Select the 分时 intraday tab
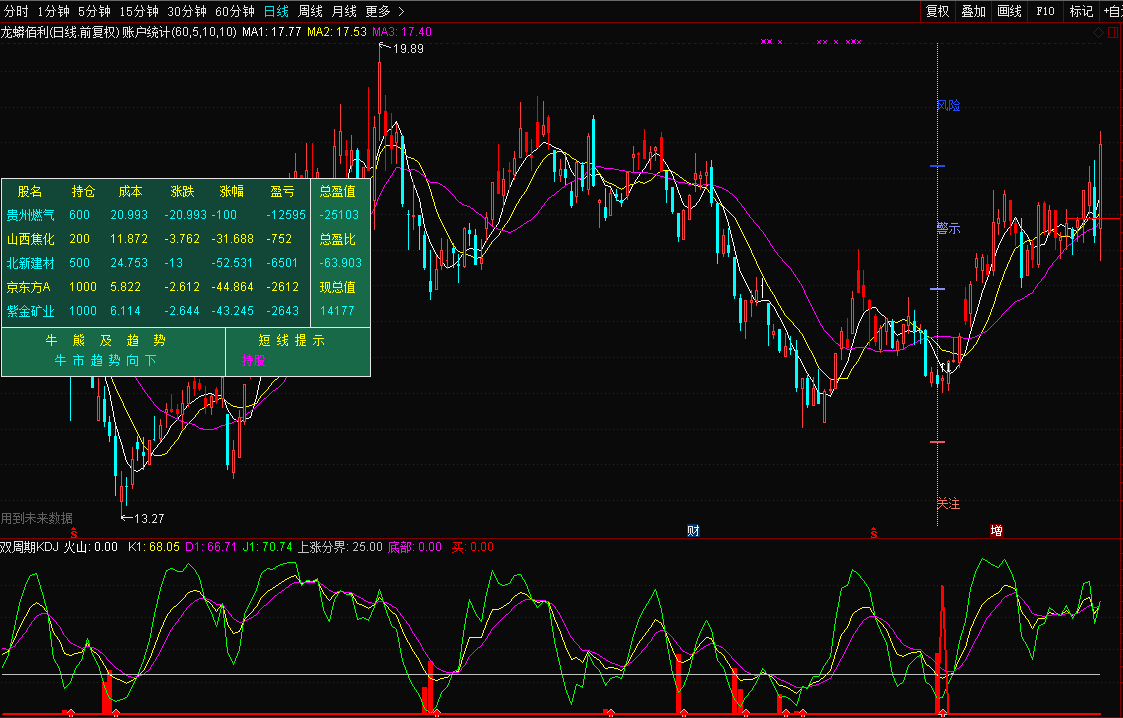 tap(17, 11)
